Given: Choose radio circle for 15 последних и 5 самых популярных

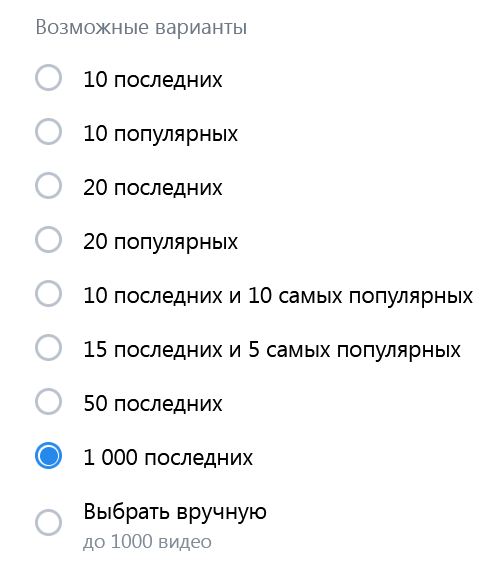Looking at the screenshot, I should 48,348.
